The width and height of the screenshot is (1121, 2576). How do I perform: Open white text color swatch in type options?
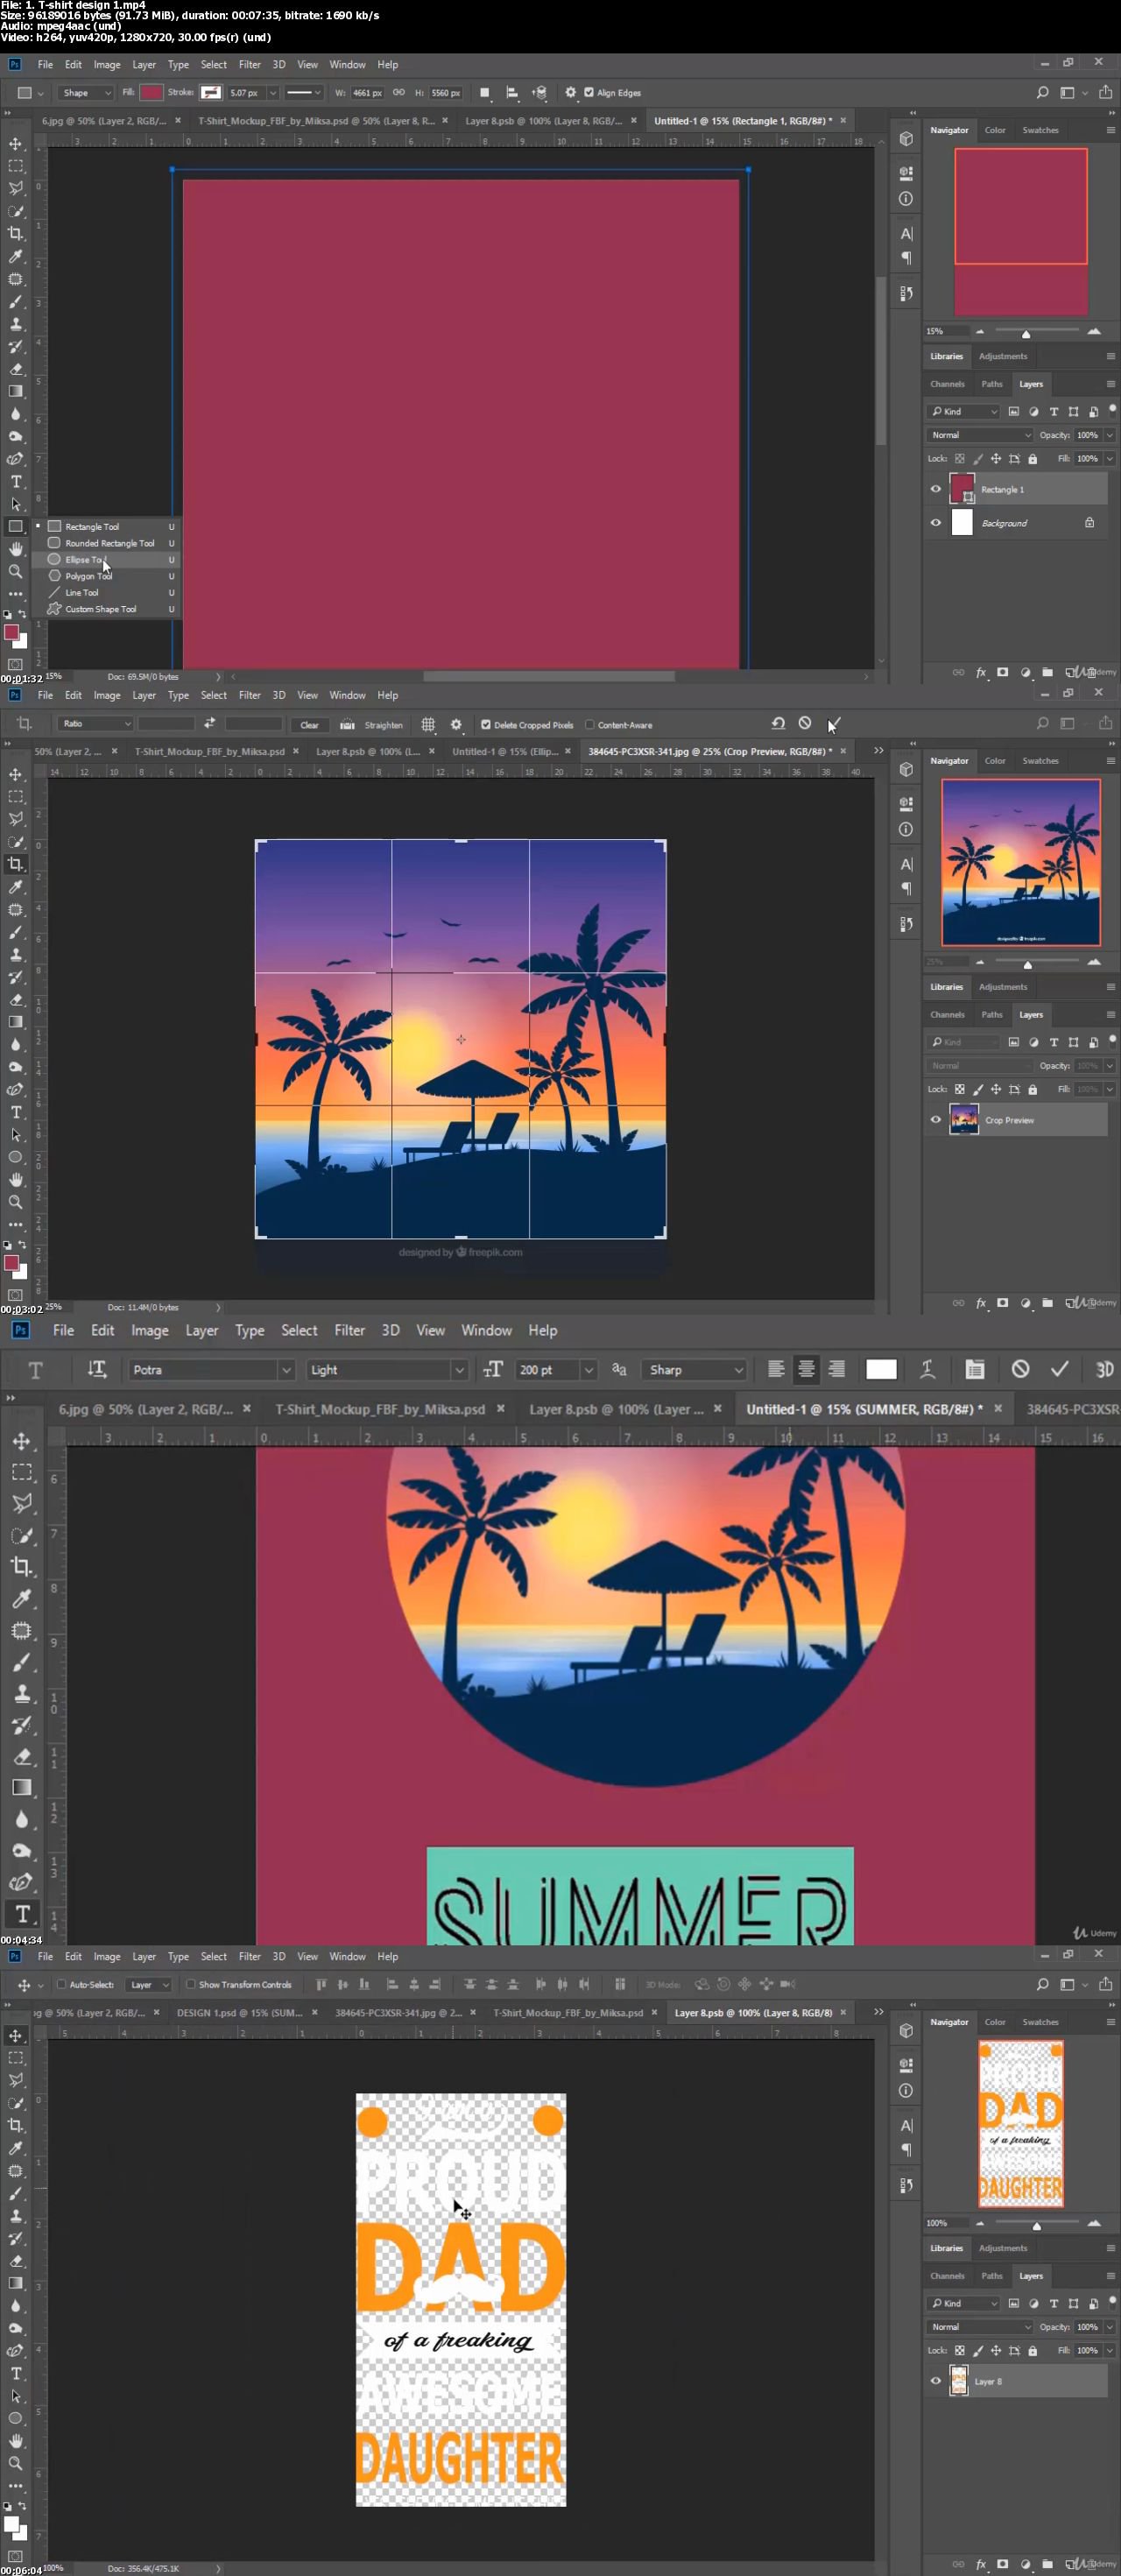point(881,1369)
